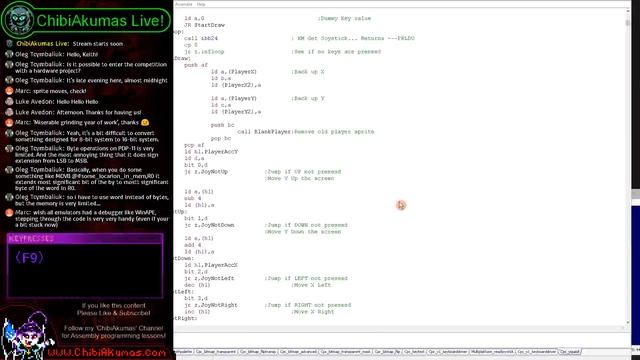Click the ';Move X Left' comment
640x360 pixels.
pyautogui.click(x=311, y=285)
